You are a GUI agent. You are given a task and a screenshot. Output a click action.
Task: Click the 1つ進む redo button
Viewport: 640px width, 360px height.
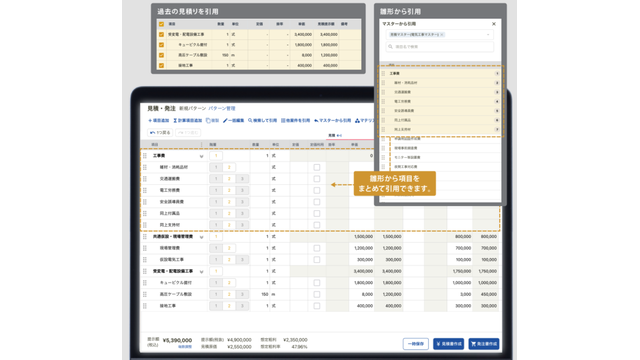(x=188, y=133)
